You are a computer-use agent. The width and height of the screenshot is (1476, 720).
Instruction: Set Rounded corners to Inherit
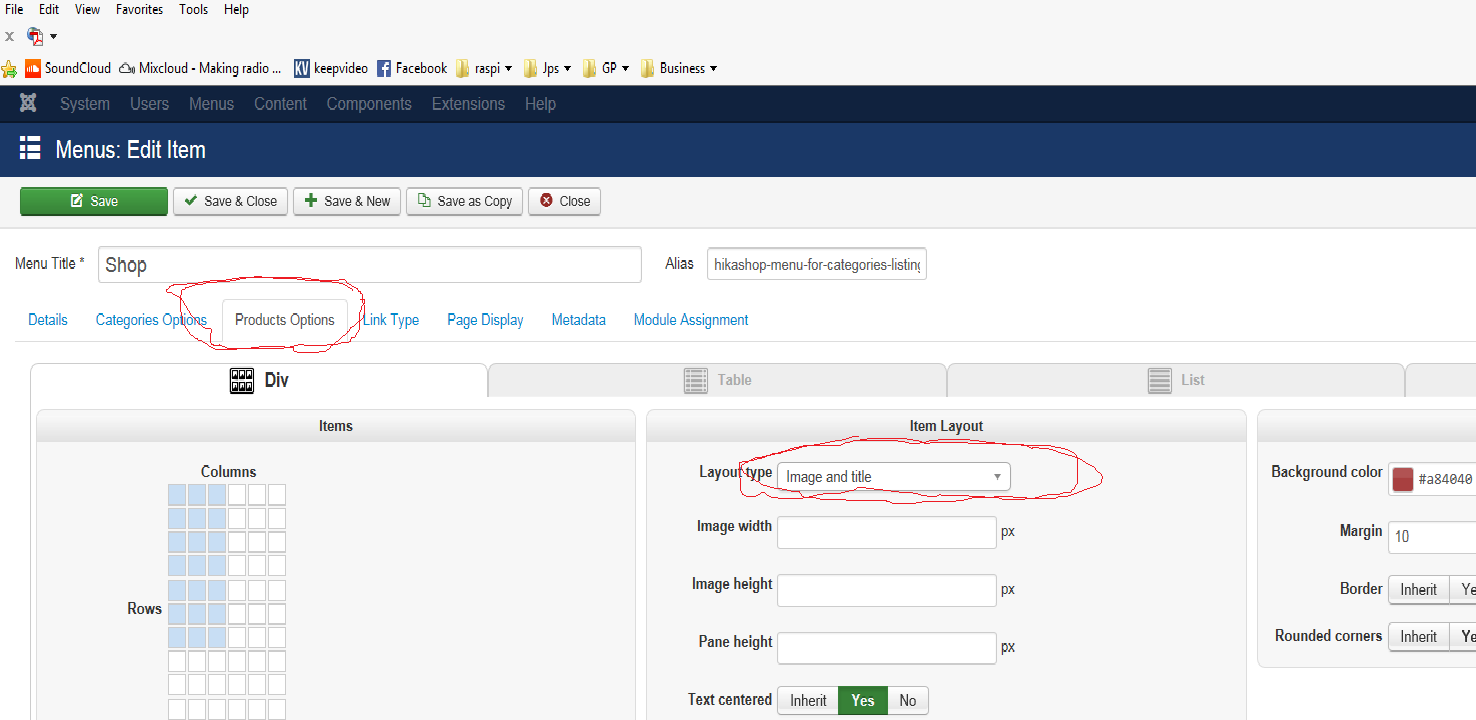[x=1418, y=637]
